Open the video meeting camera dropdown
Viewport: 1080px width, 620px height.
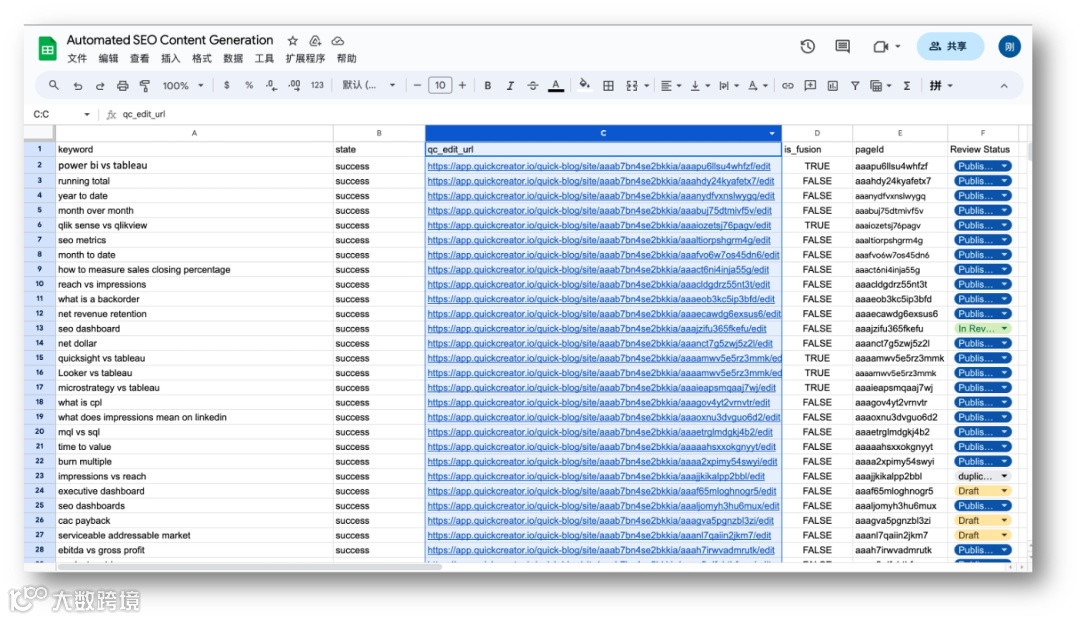[886, 46]
